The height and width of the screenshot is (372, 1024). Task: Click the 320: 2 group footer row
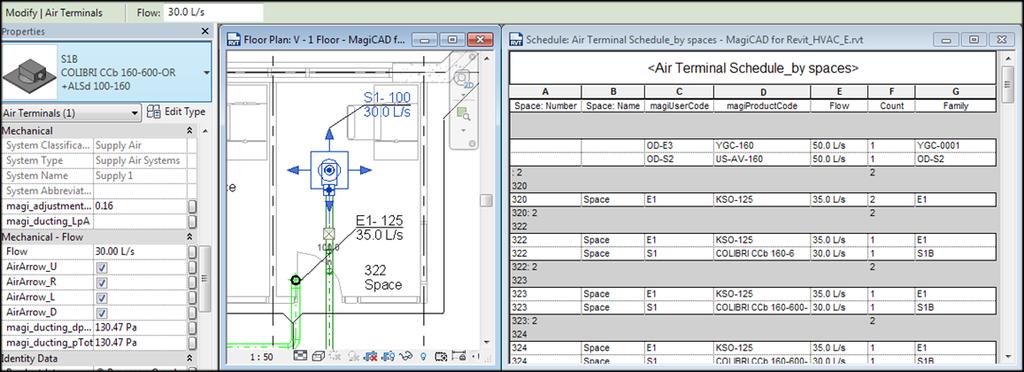pos(752,213)
